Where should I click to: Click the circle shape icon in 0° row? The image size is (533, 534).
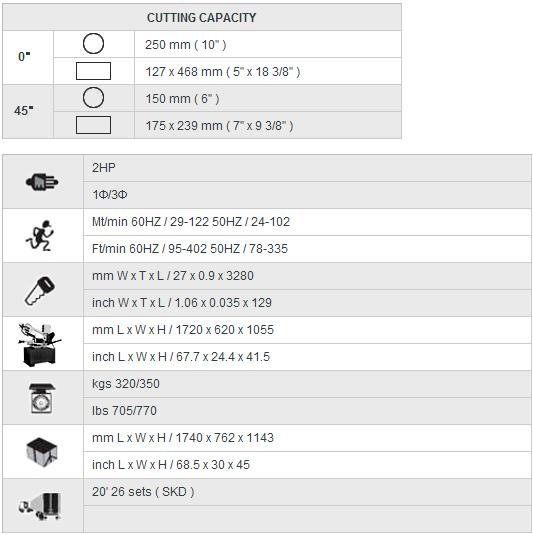tap(93, 44)
